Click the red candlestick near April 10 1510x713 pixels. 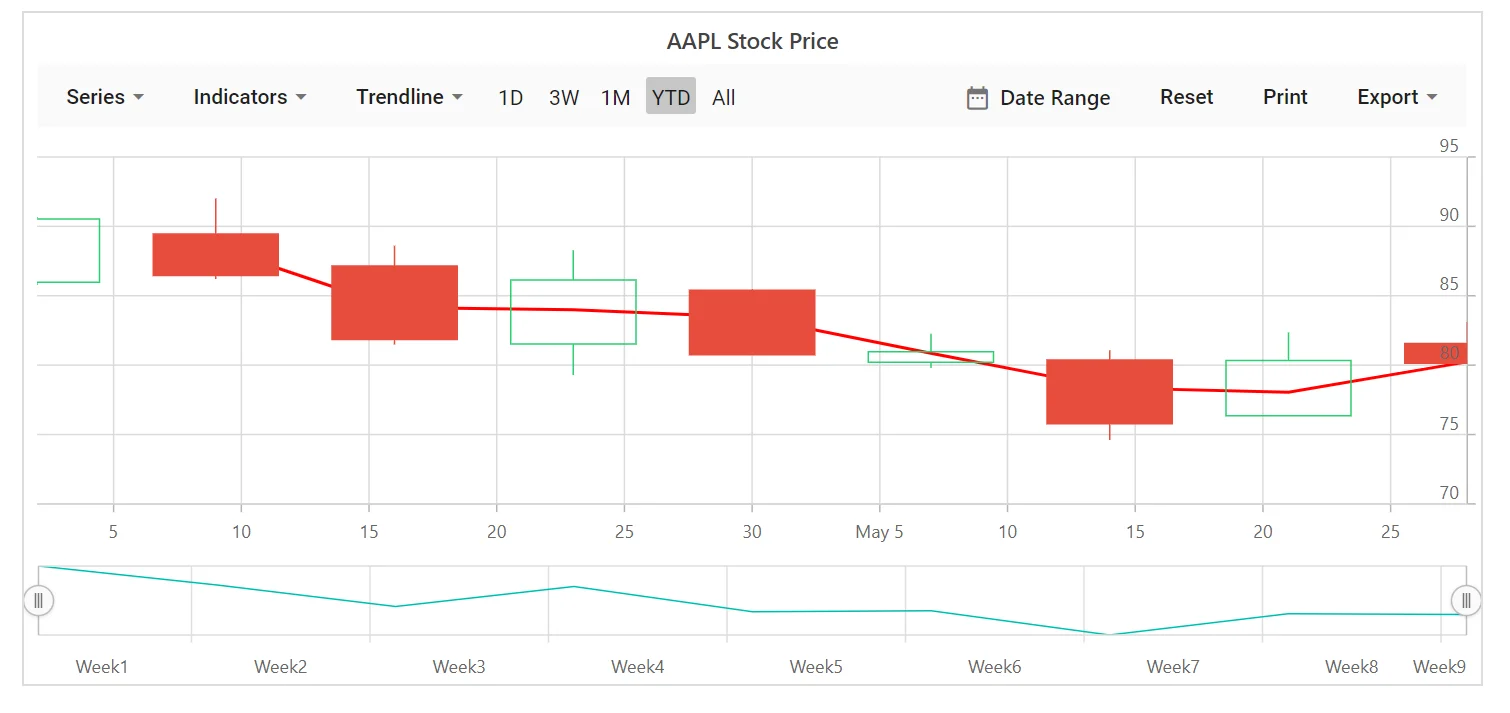point(216,255)
